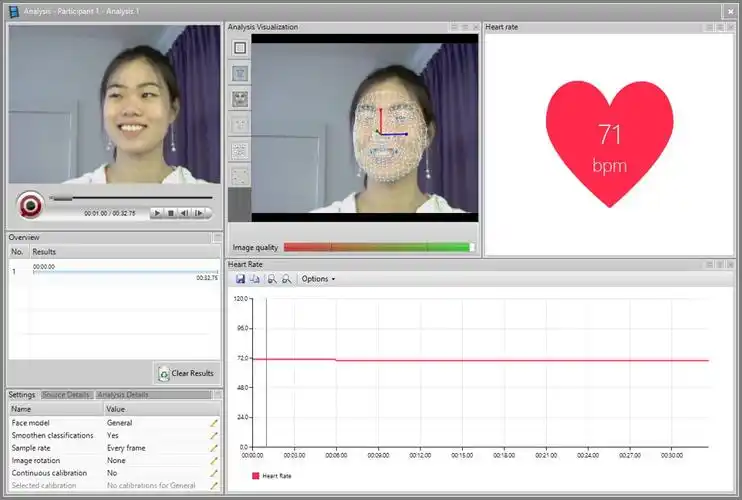This screenshot has width=742, height=500.
Task: Zoom out on the Heart Rate chart
Action: pyautogui.click(x=286, y=279)
